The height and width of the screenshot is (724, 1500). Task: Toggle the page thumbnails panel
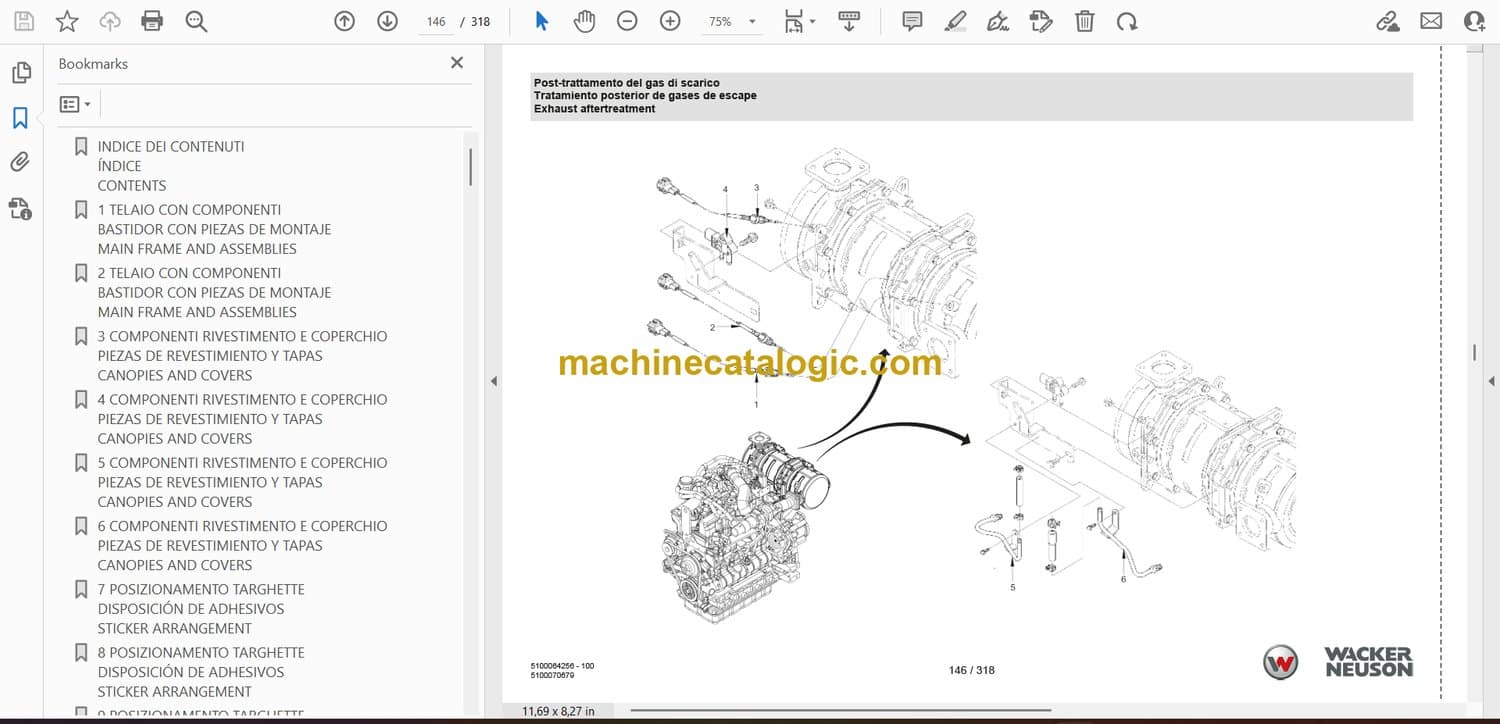tap(20, 73)
